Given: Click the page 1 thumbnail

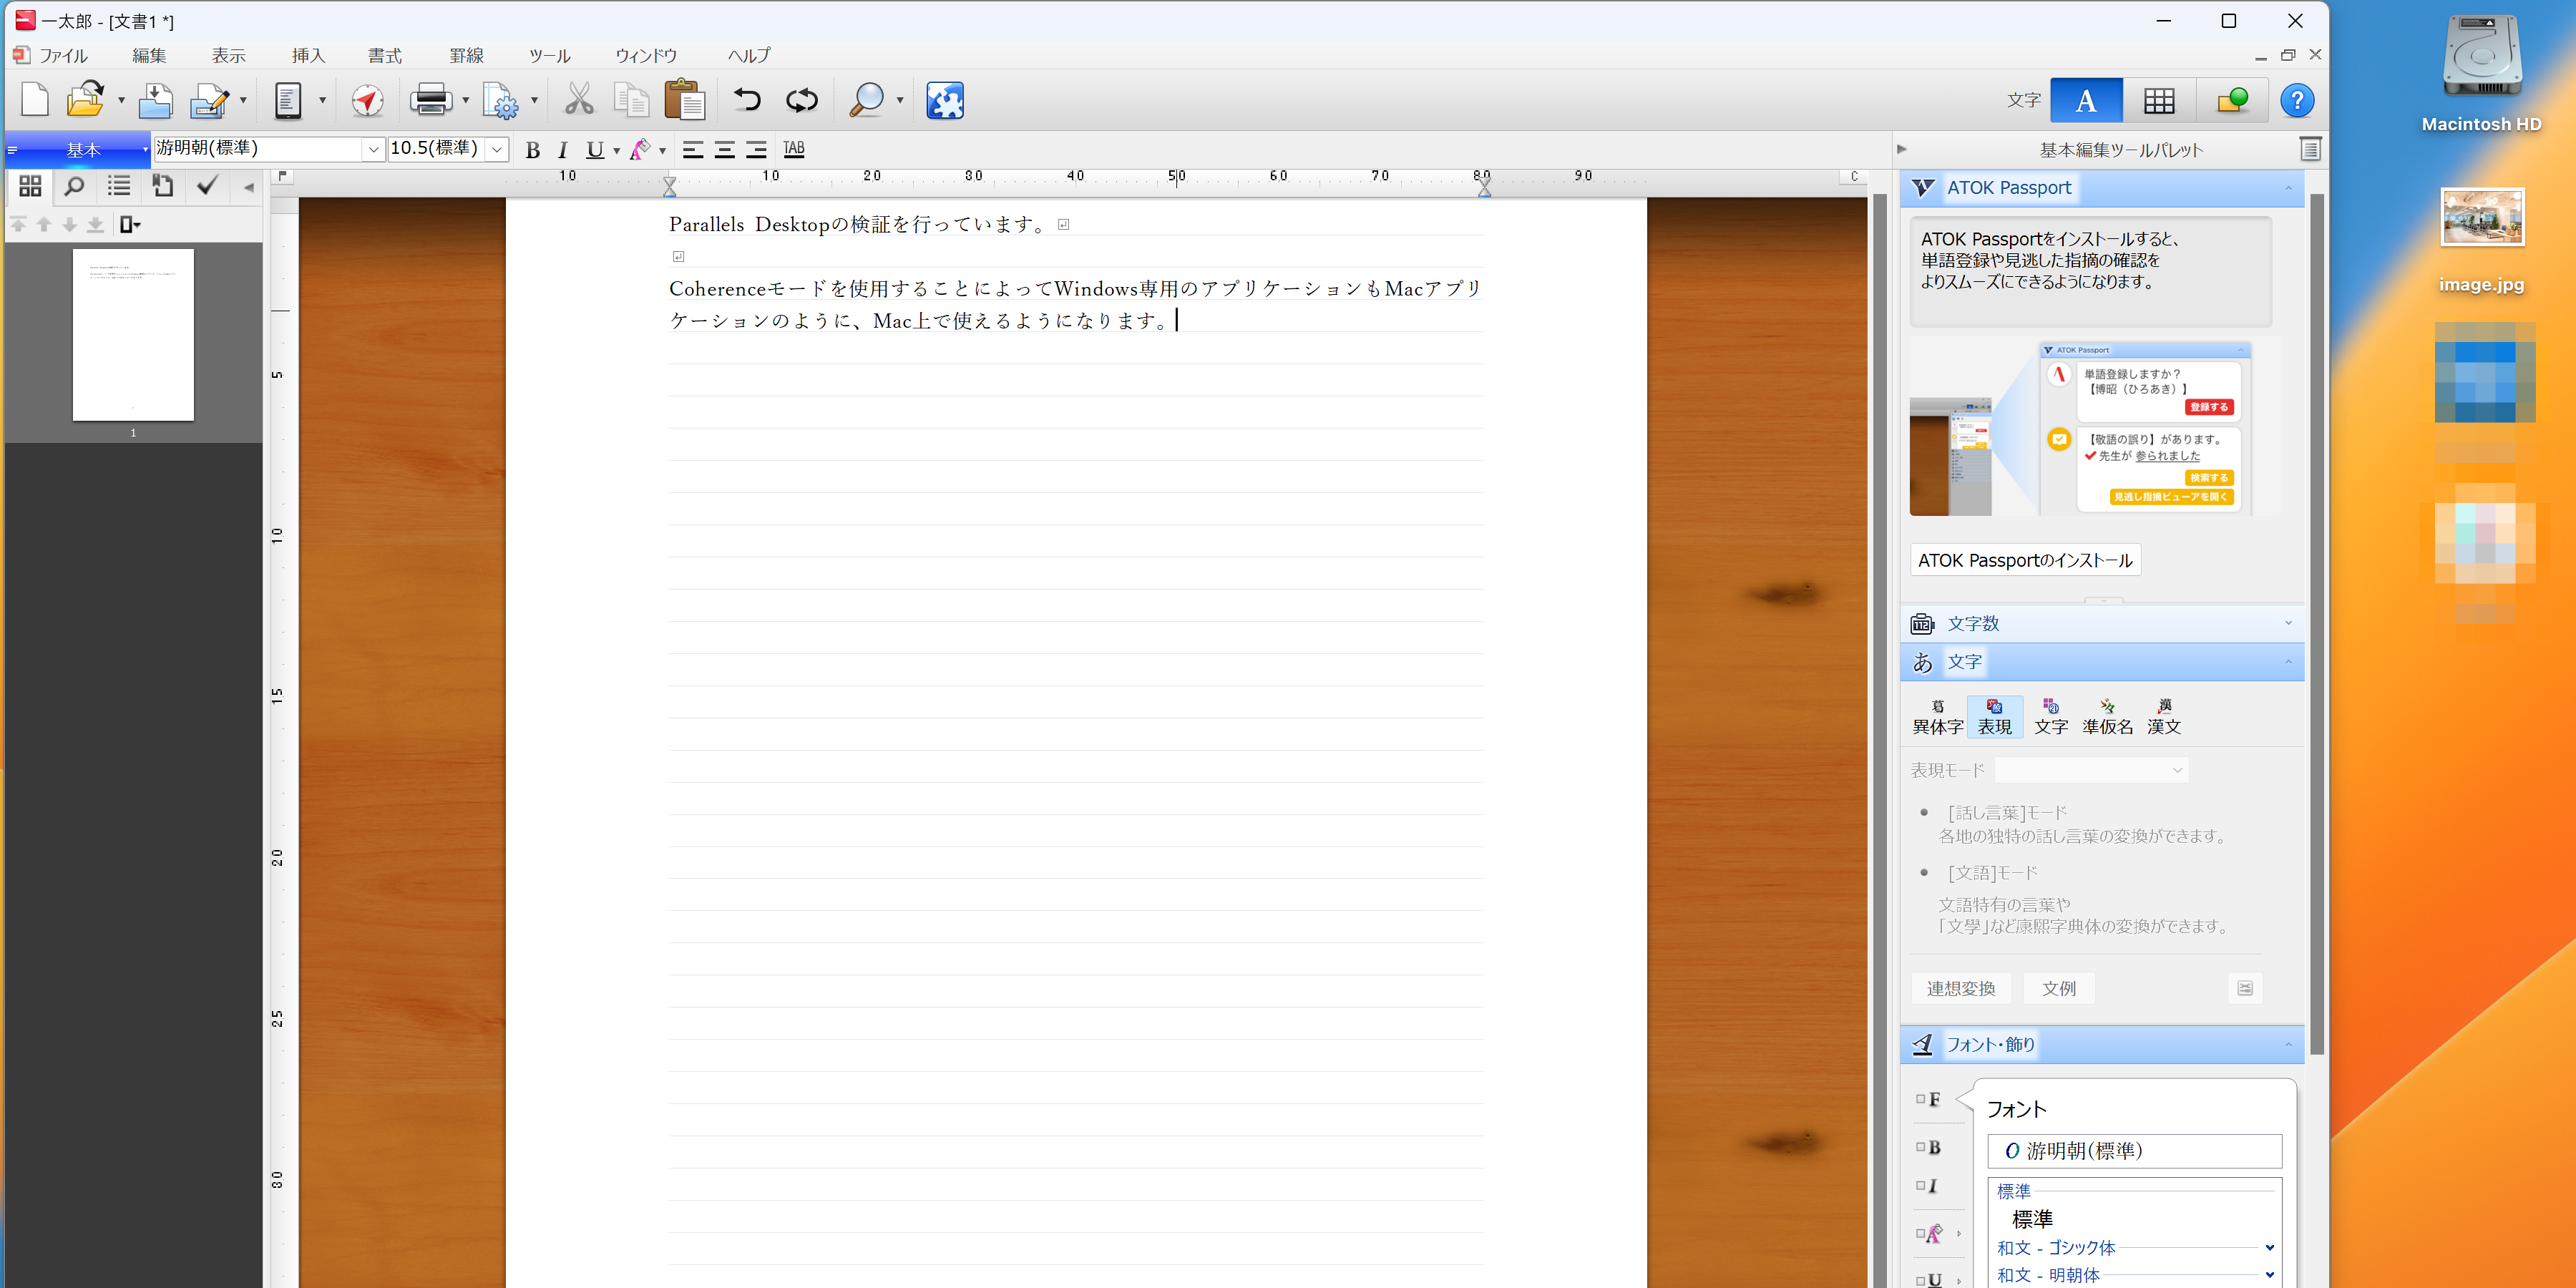Looking at the screenshot, I should [133, 335].
